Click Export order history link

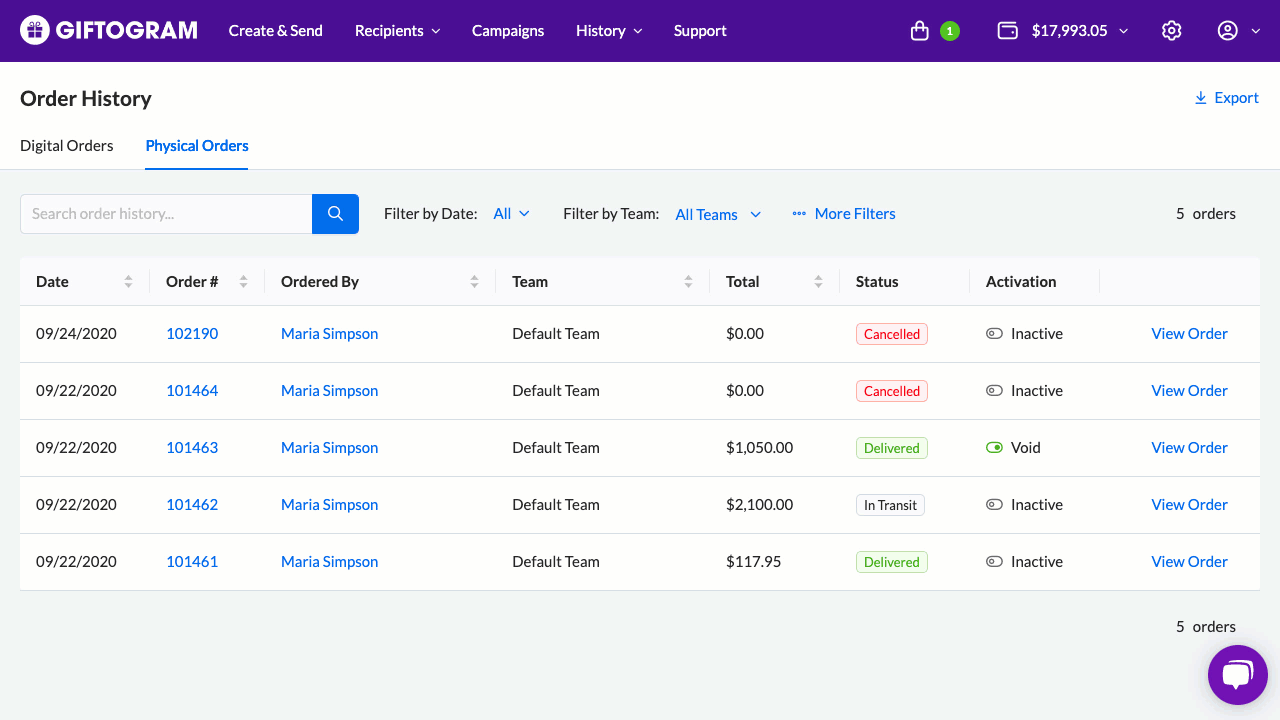1226,98
